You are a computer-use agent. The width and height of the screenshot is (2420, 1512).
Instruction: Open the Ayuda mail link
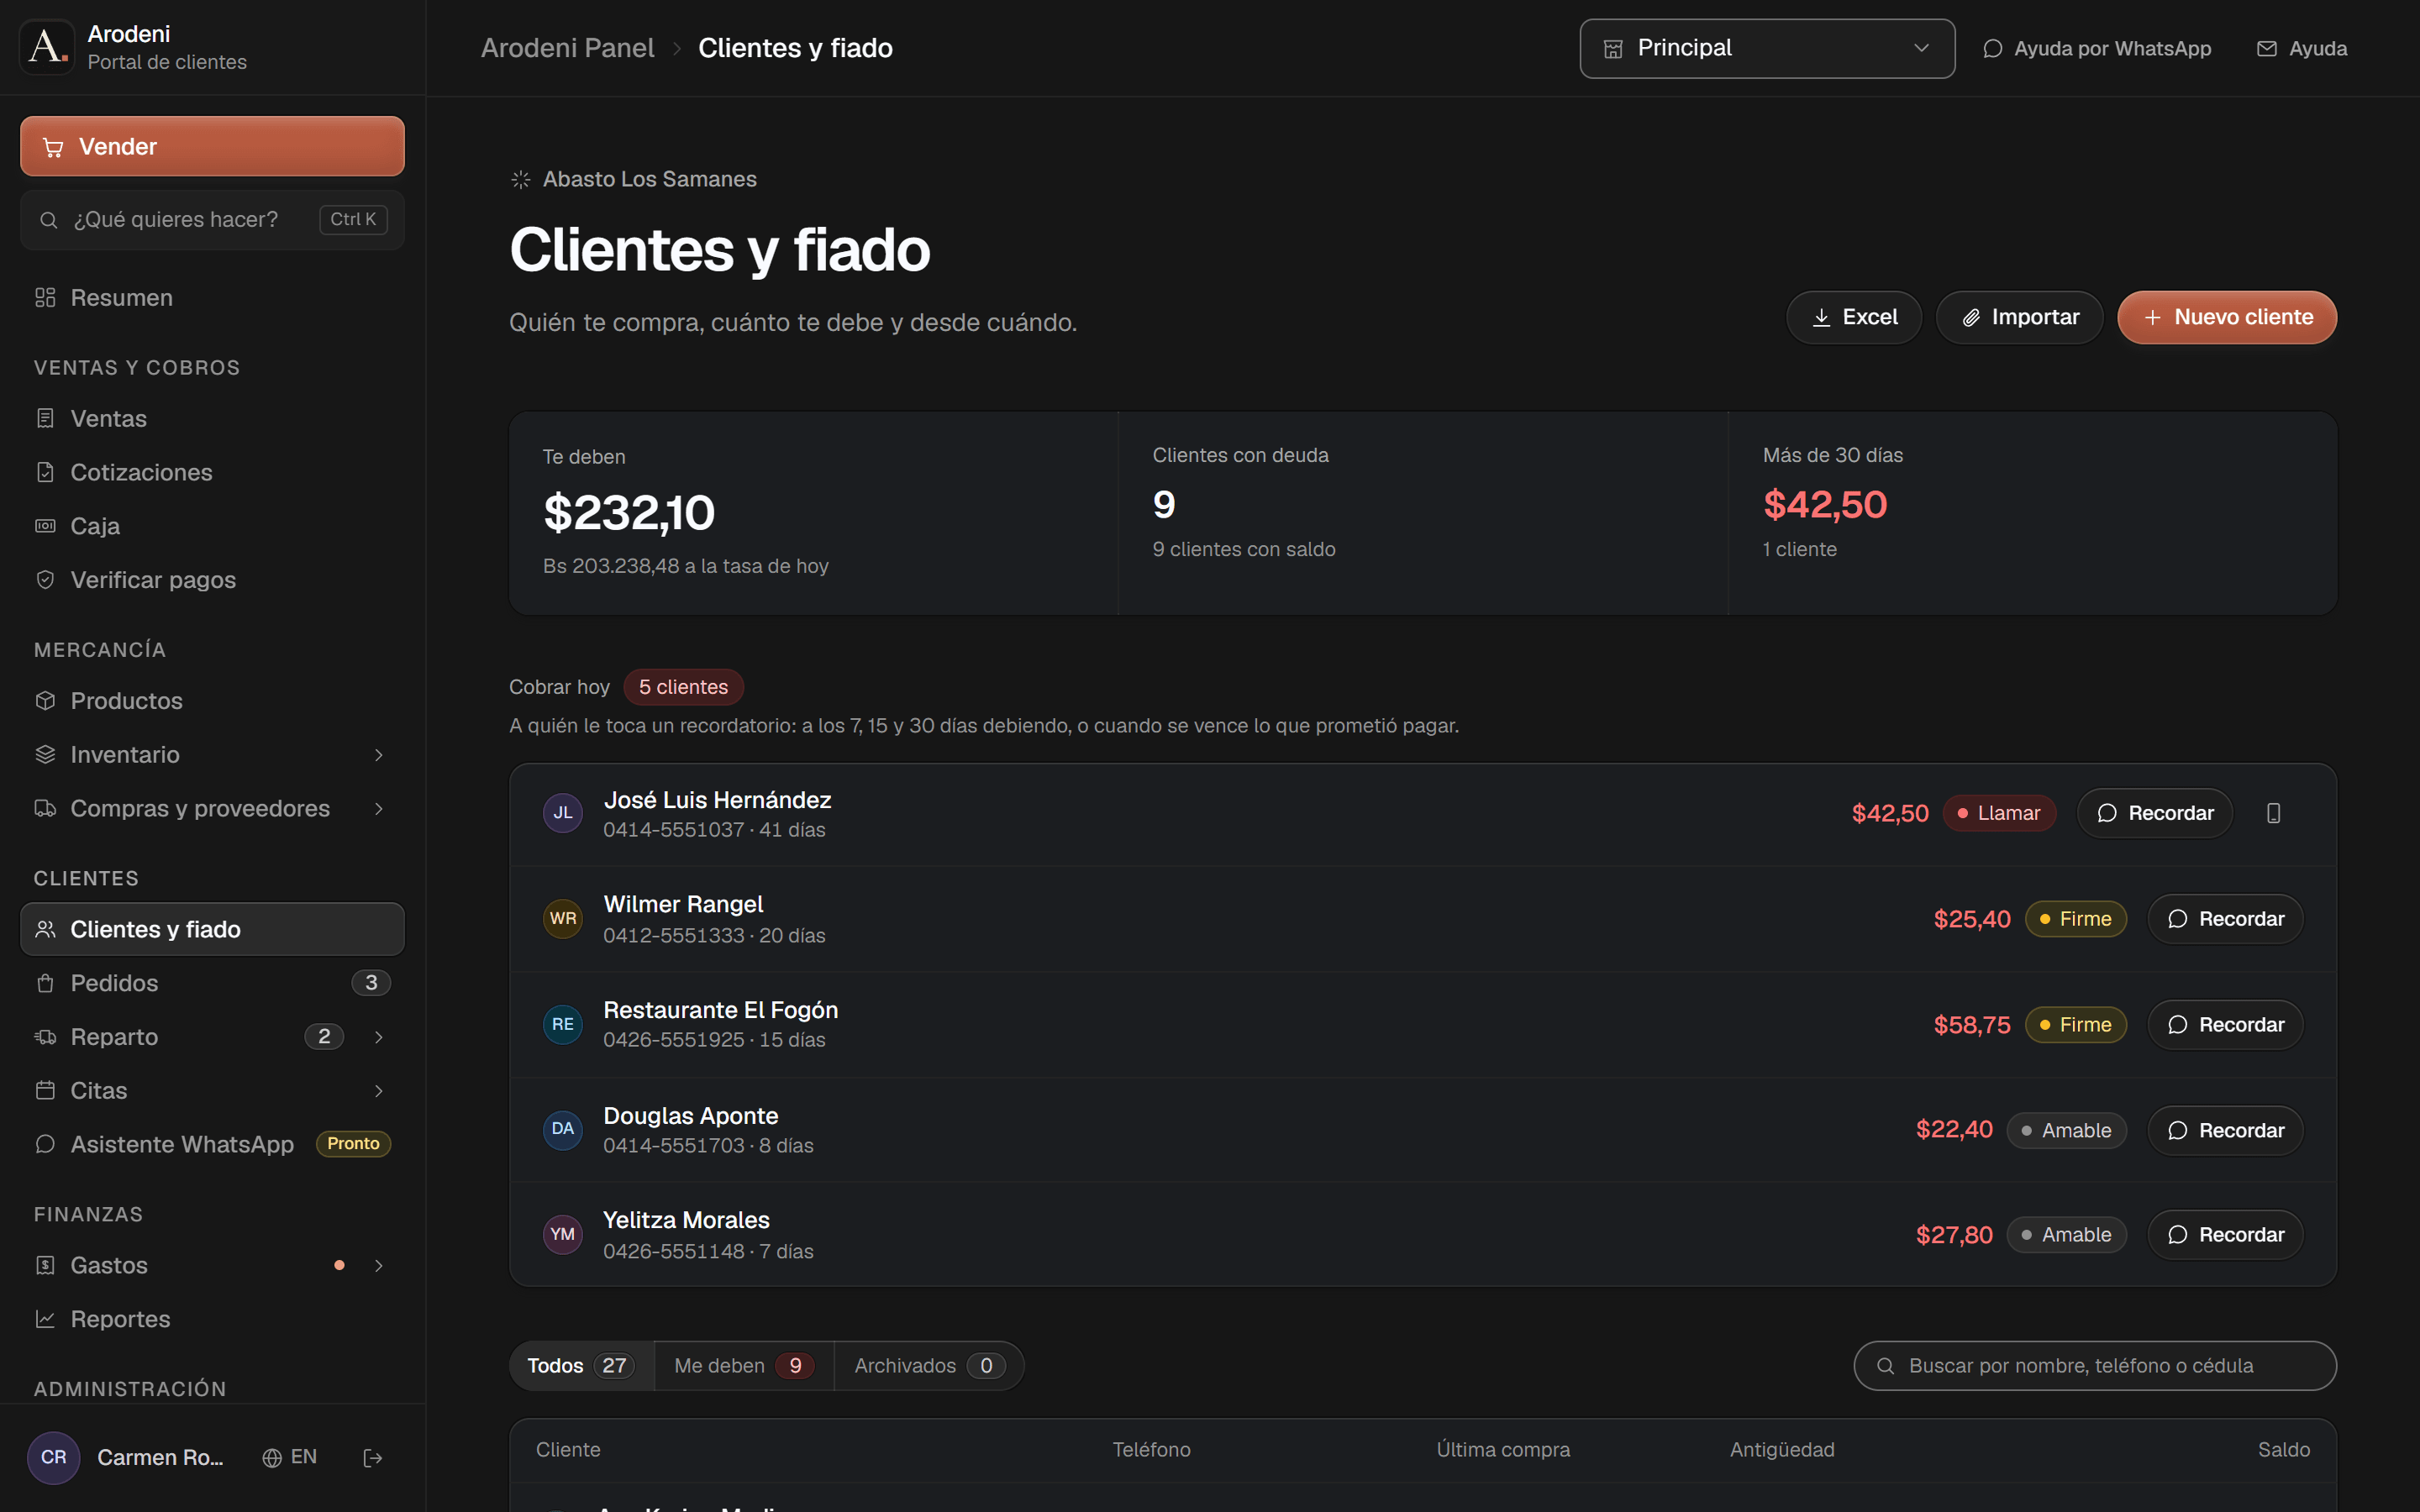point(2302,48)
